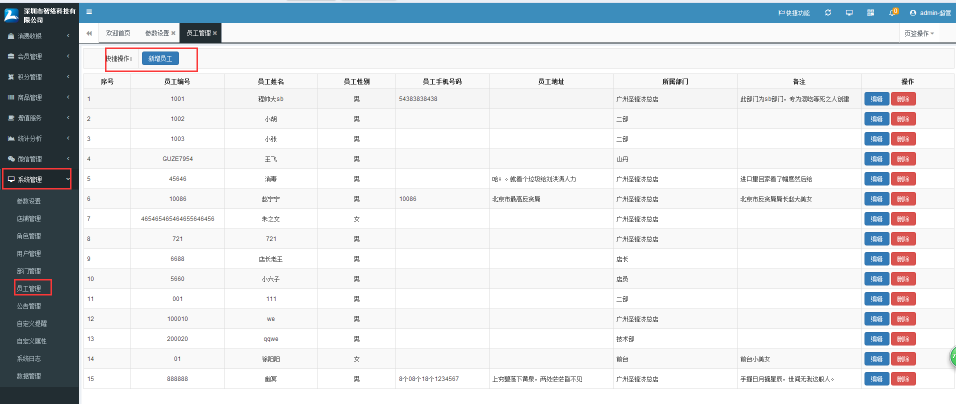
Task: Select 员工管理 in the sidebar submenu
Action: 29,288
